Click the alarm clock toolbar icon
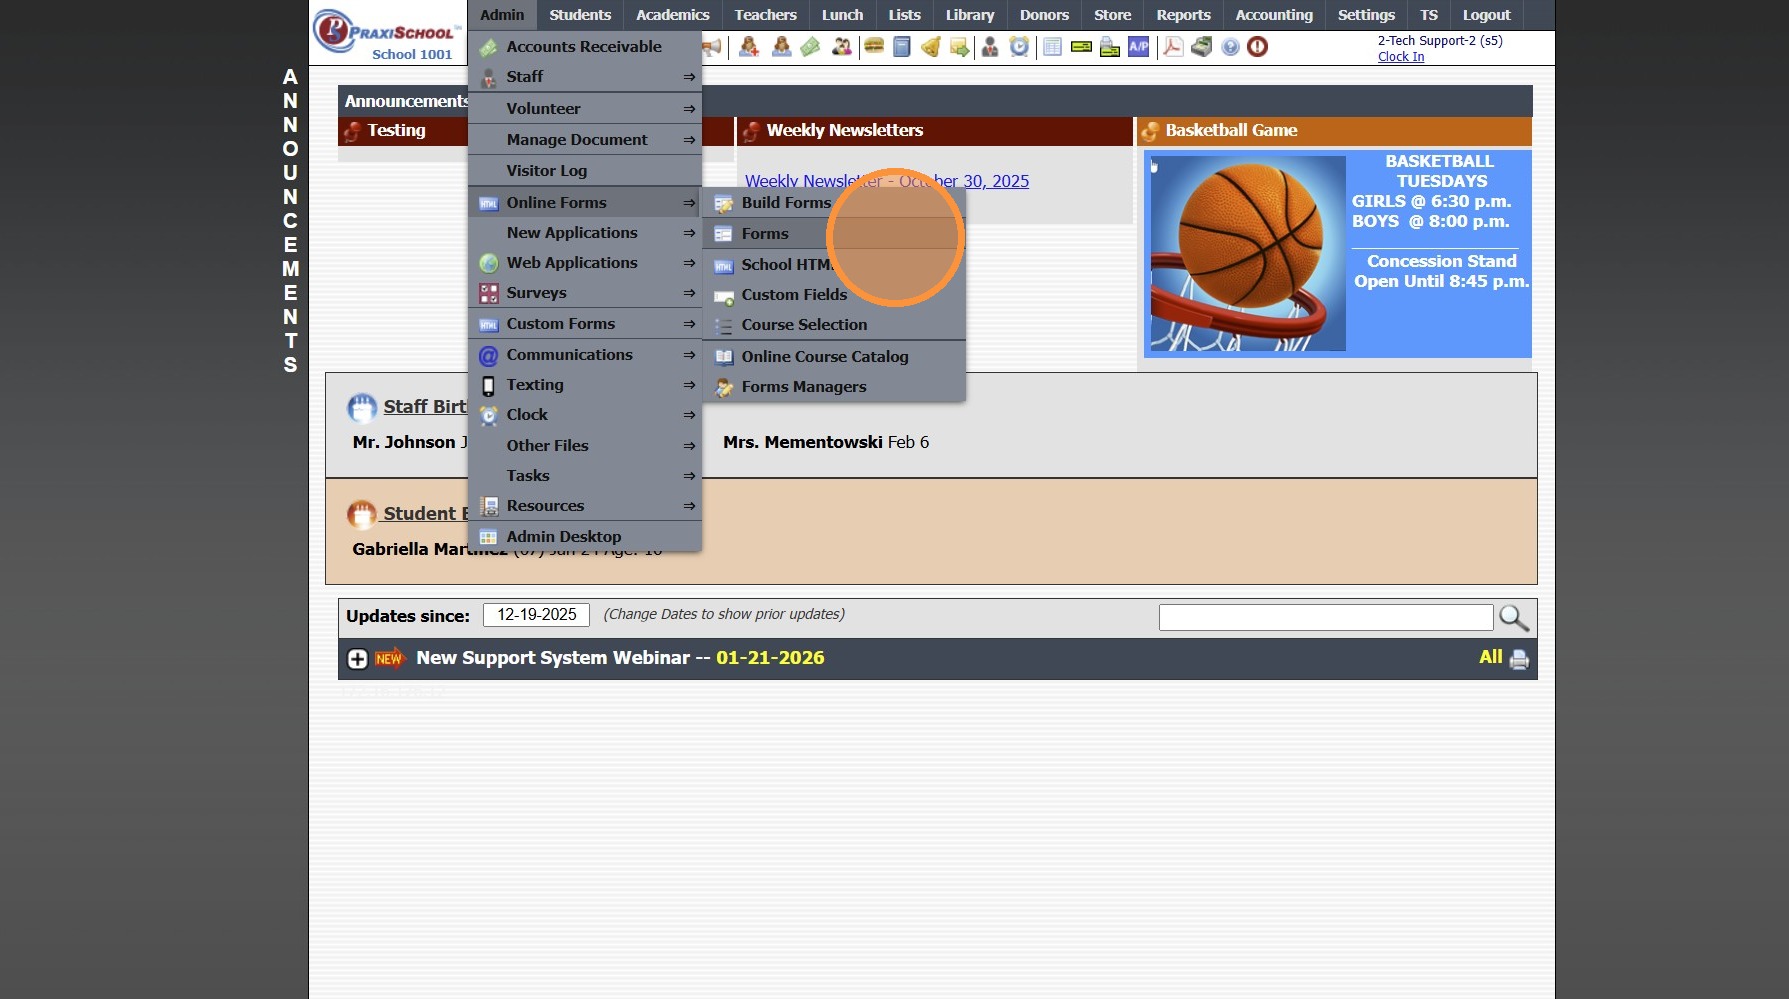Screen dimensions: 1789x999 (1019, 46)
